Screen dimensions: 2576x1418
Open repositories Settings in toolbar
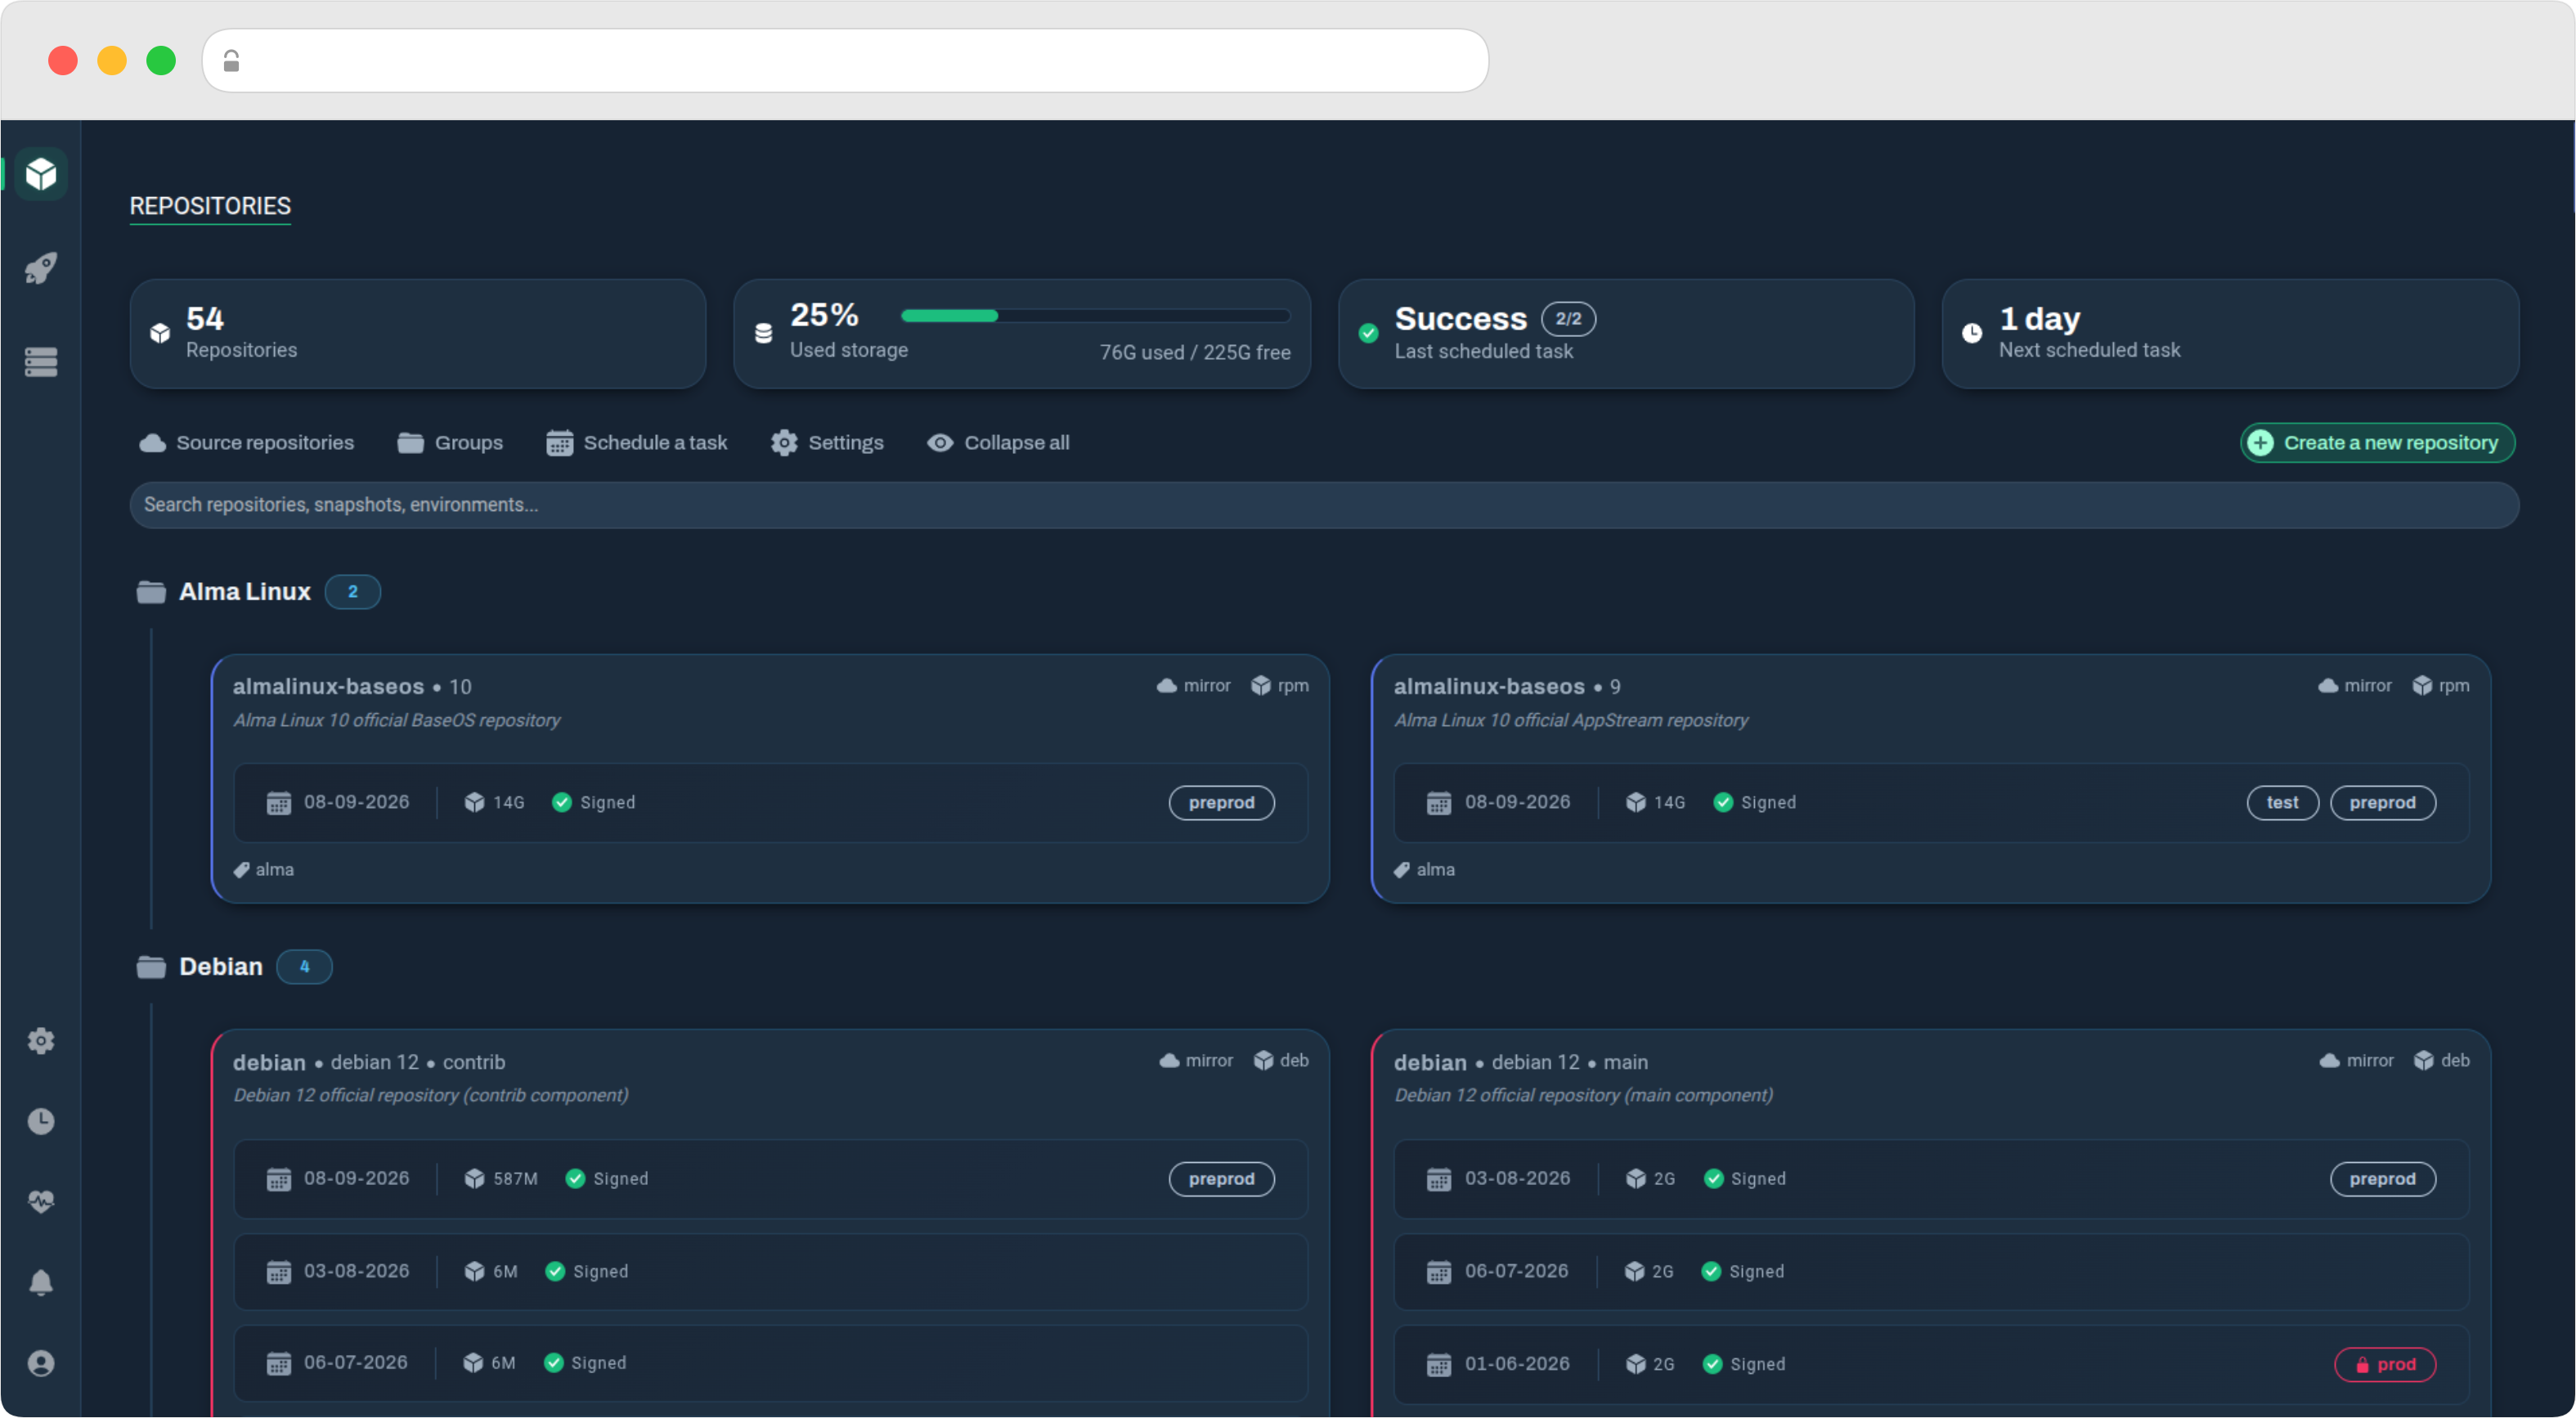point(827,443)
